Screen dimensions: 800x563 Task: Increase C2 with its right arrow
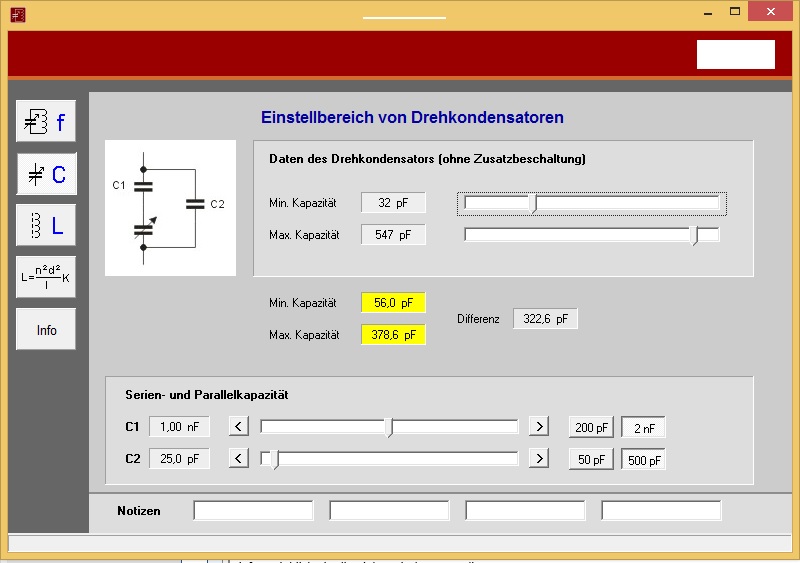click(x=539, y=459)
